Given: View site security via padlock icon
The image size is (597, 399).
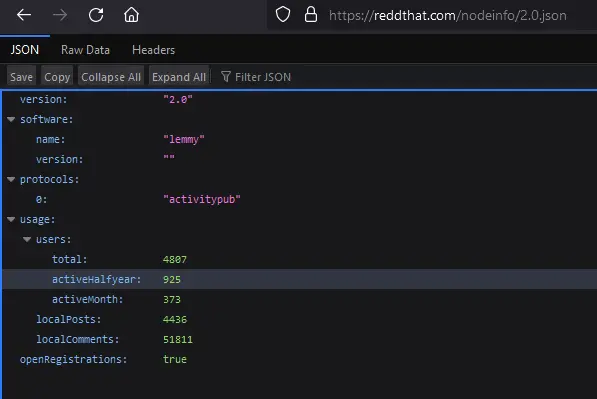Looking at the screenshot, I should 311,15.
